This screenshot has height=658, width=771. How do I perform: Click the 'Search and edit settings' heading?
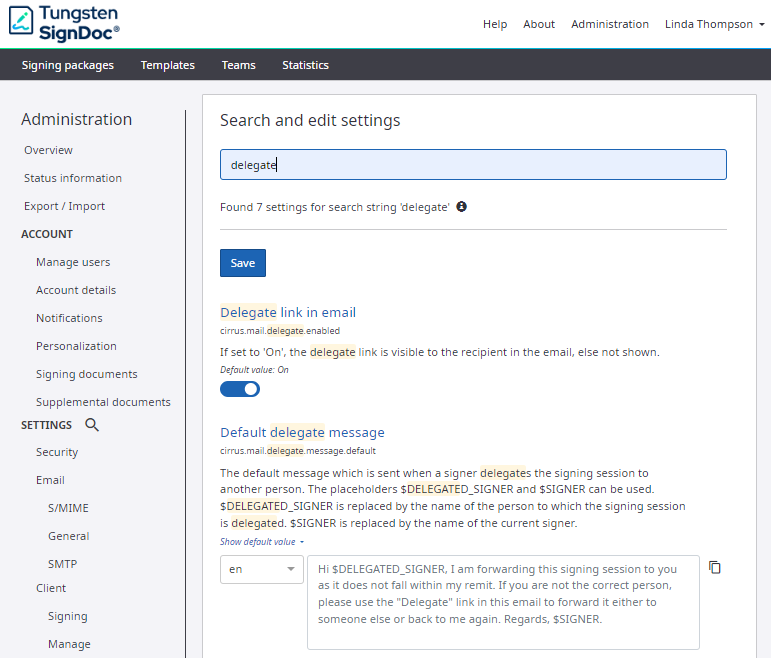click(x=310, y=120)
